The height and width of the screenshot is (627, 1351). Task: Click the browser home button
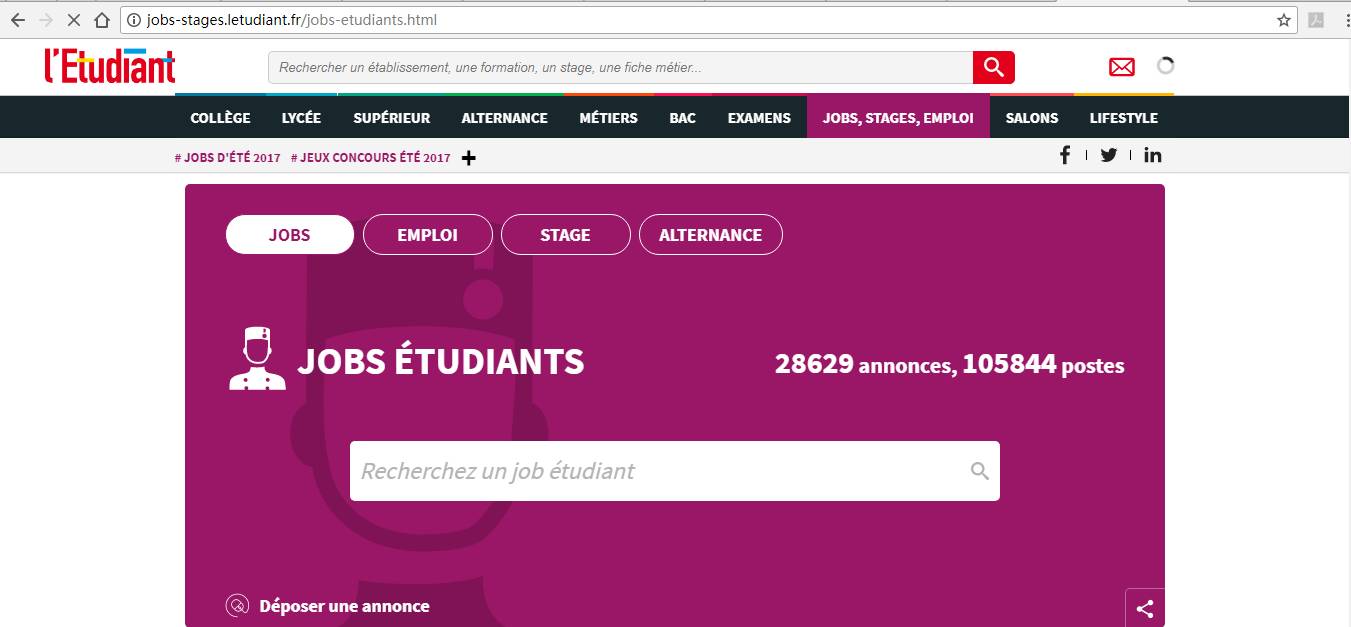tap(101, 20)
